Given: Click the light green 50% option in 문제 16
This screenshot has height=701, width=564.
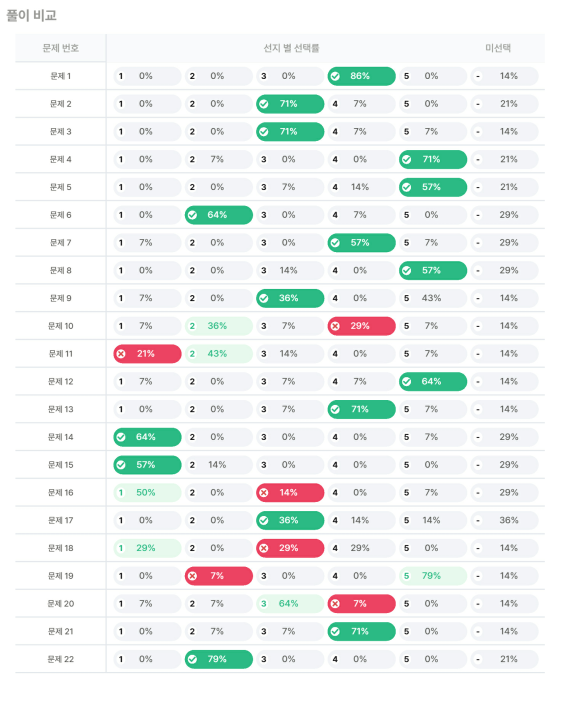Looking at the screenshot, I should click(x=147, y=493).
